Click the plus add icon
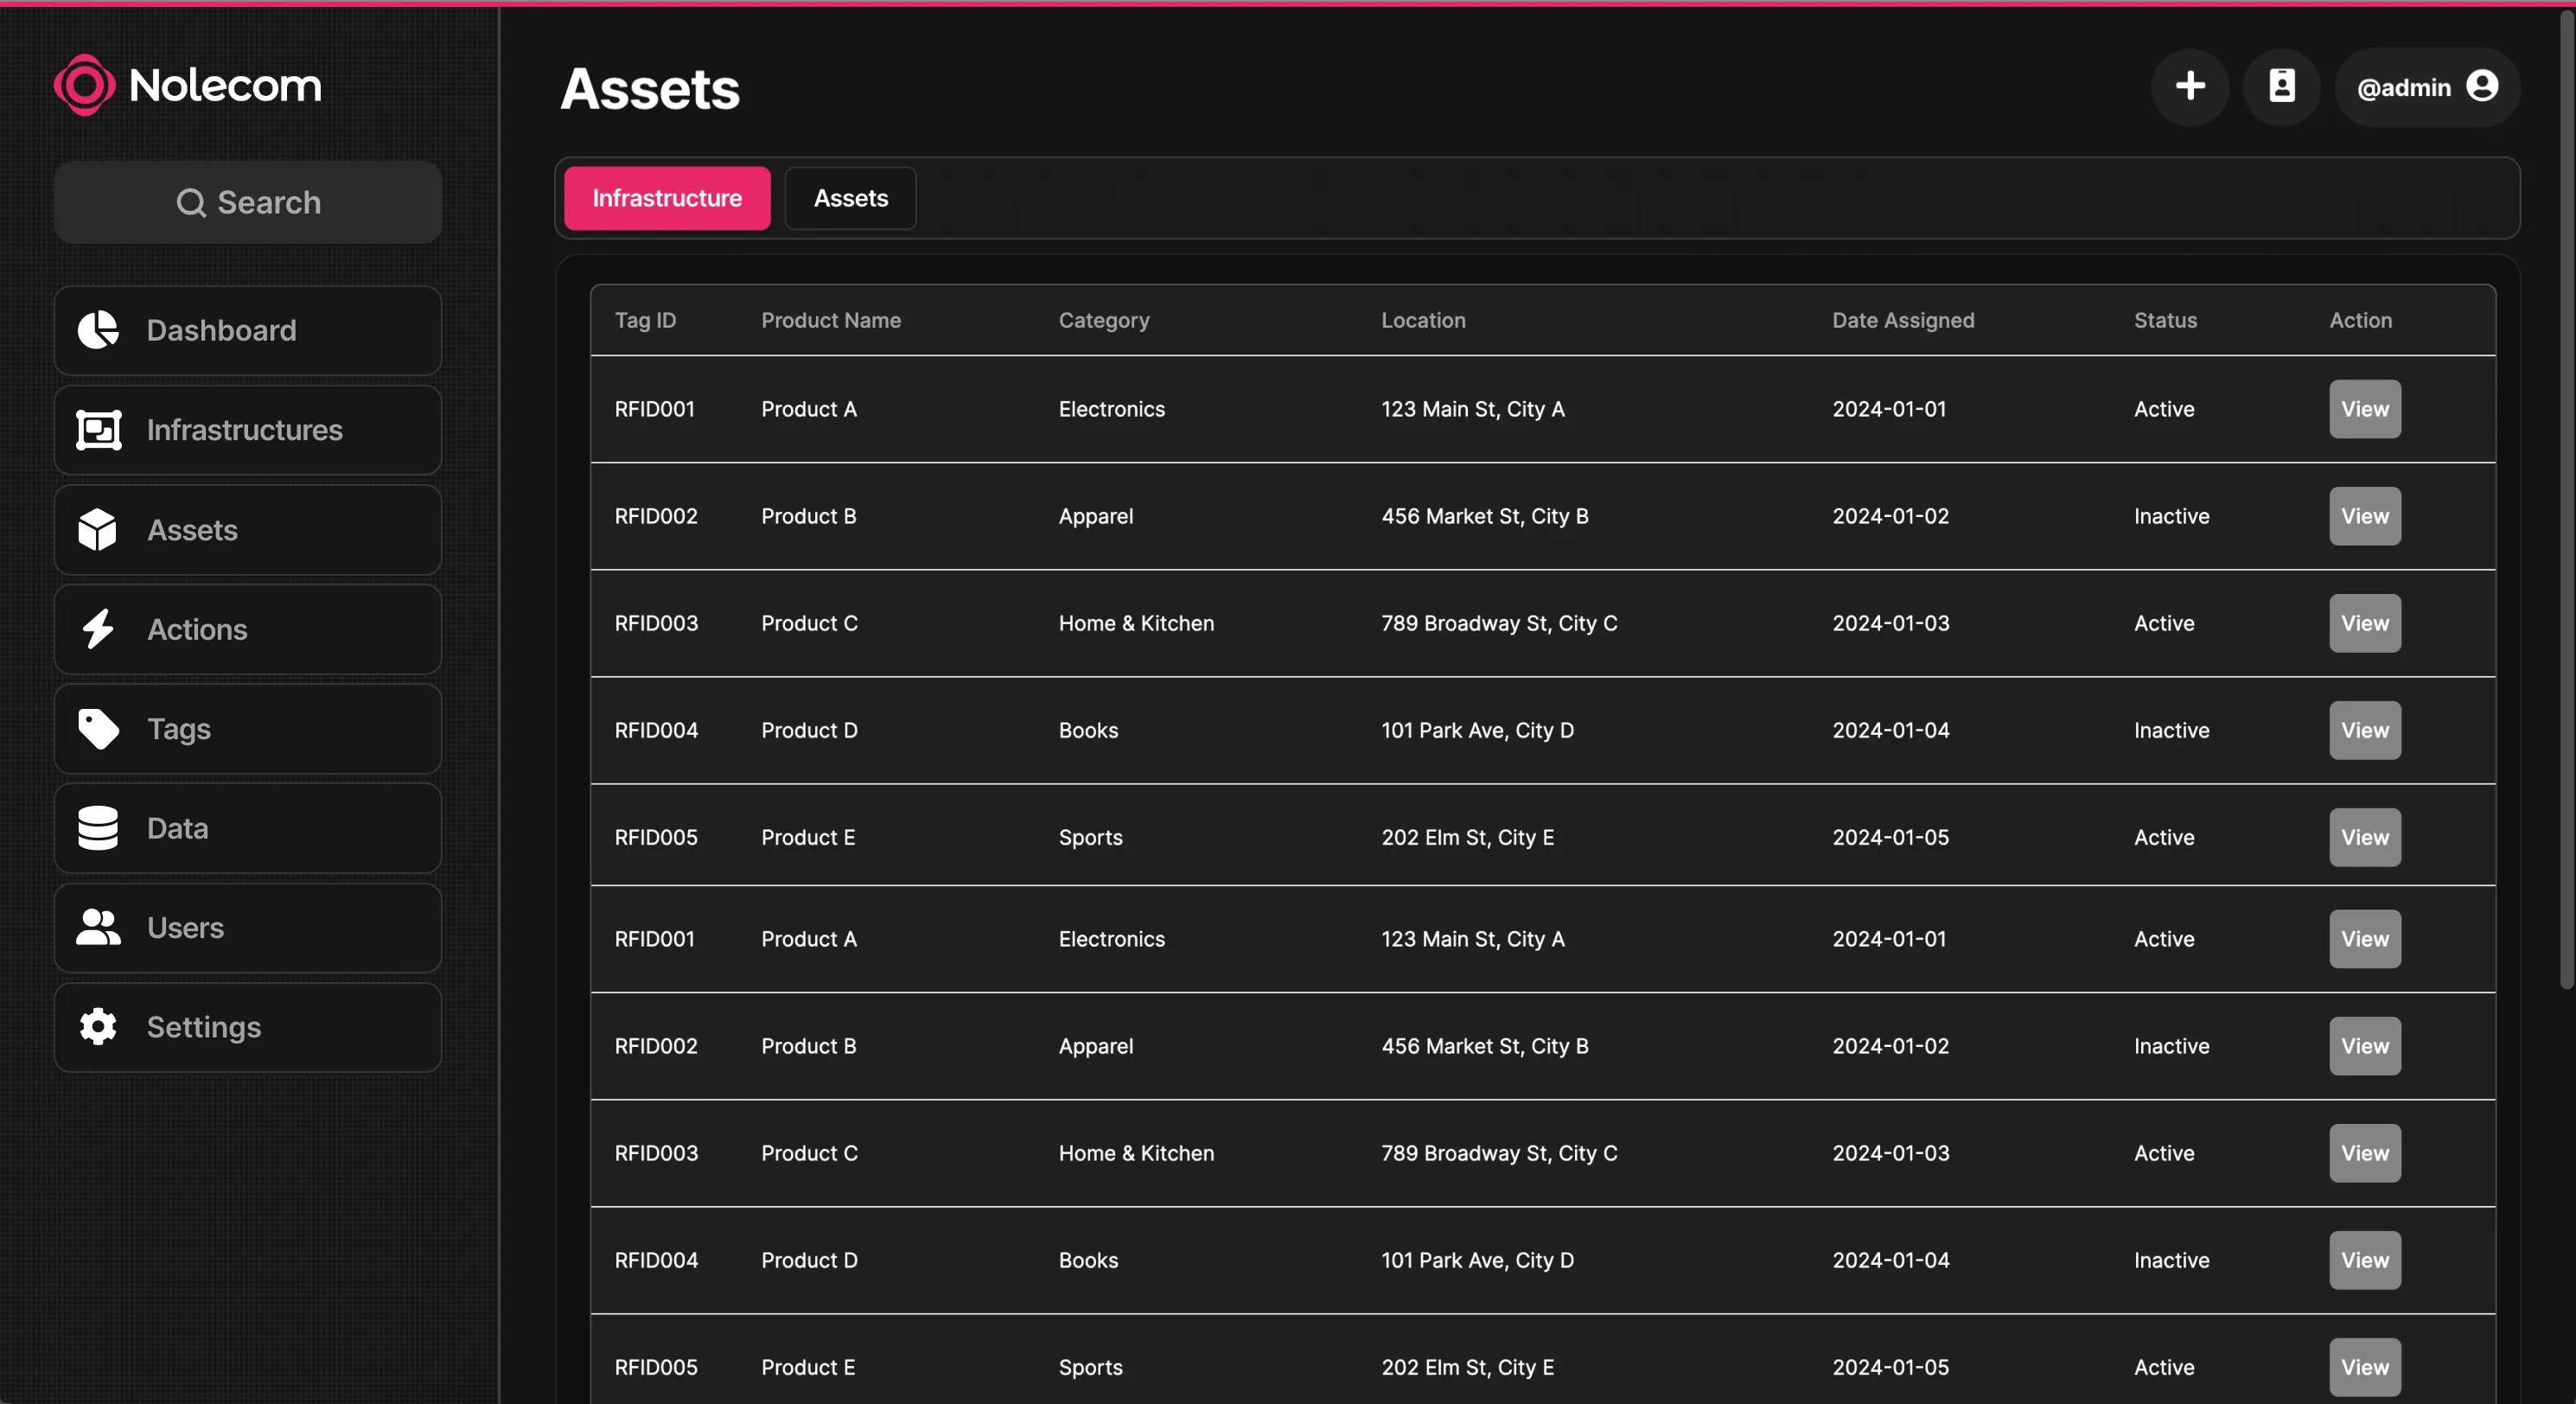This screenshot has width=2576, height=1404. point(2189,87)
